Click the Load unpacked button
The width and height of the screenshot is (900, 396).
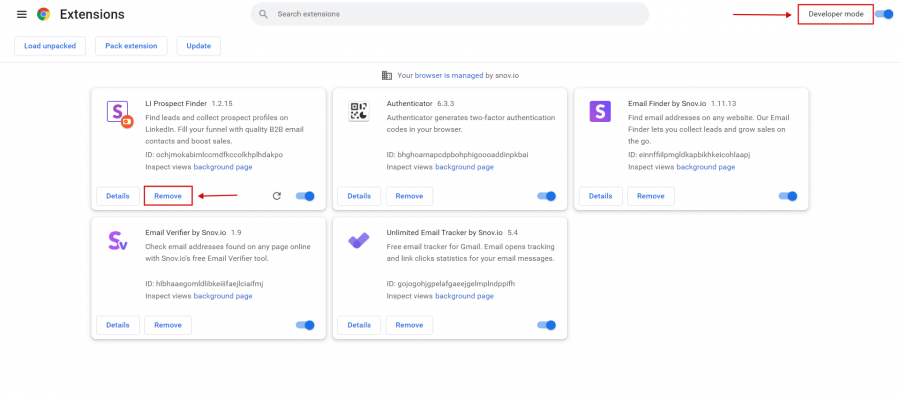coord(50,46)
